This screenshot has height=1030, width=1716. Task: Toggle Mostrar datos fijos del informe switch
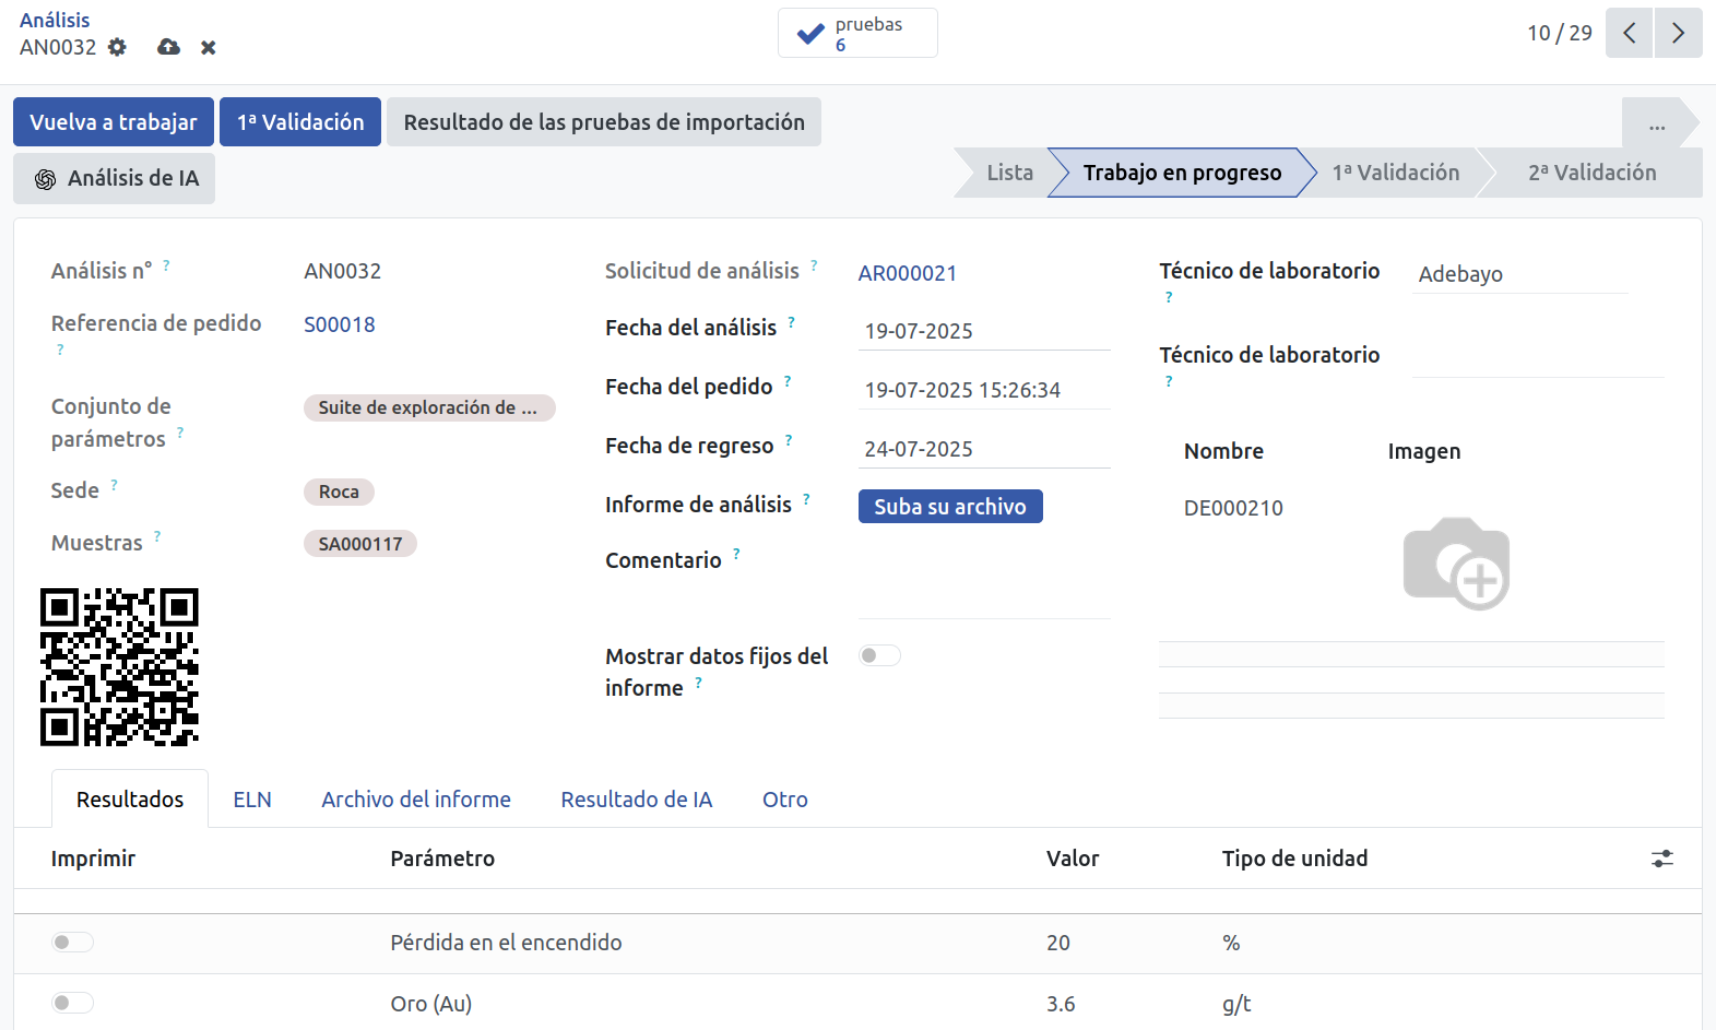[x=879, y=655]
